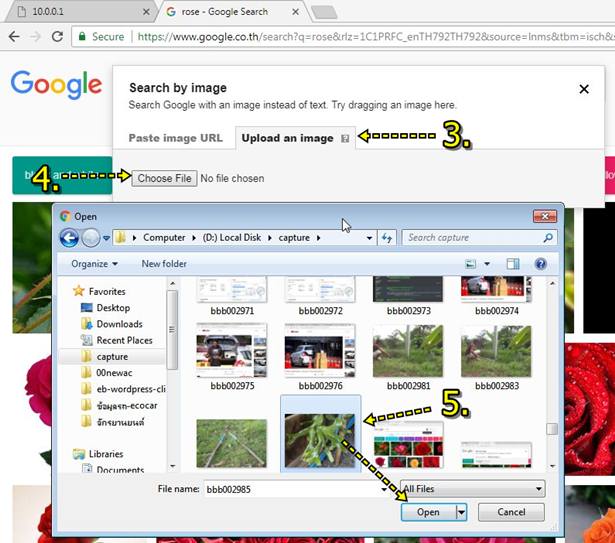Open a new browser tab
Screen dimensions: 615x543
[x=324, y=12]
